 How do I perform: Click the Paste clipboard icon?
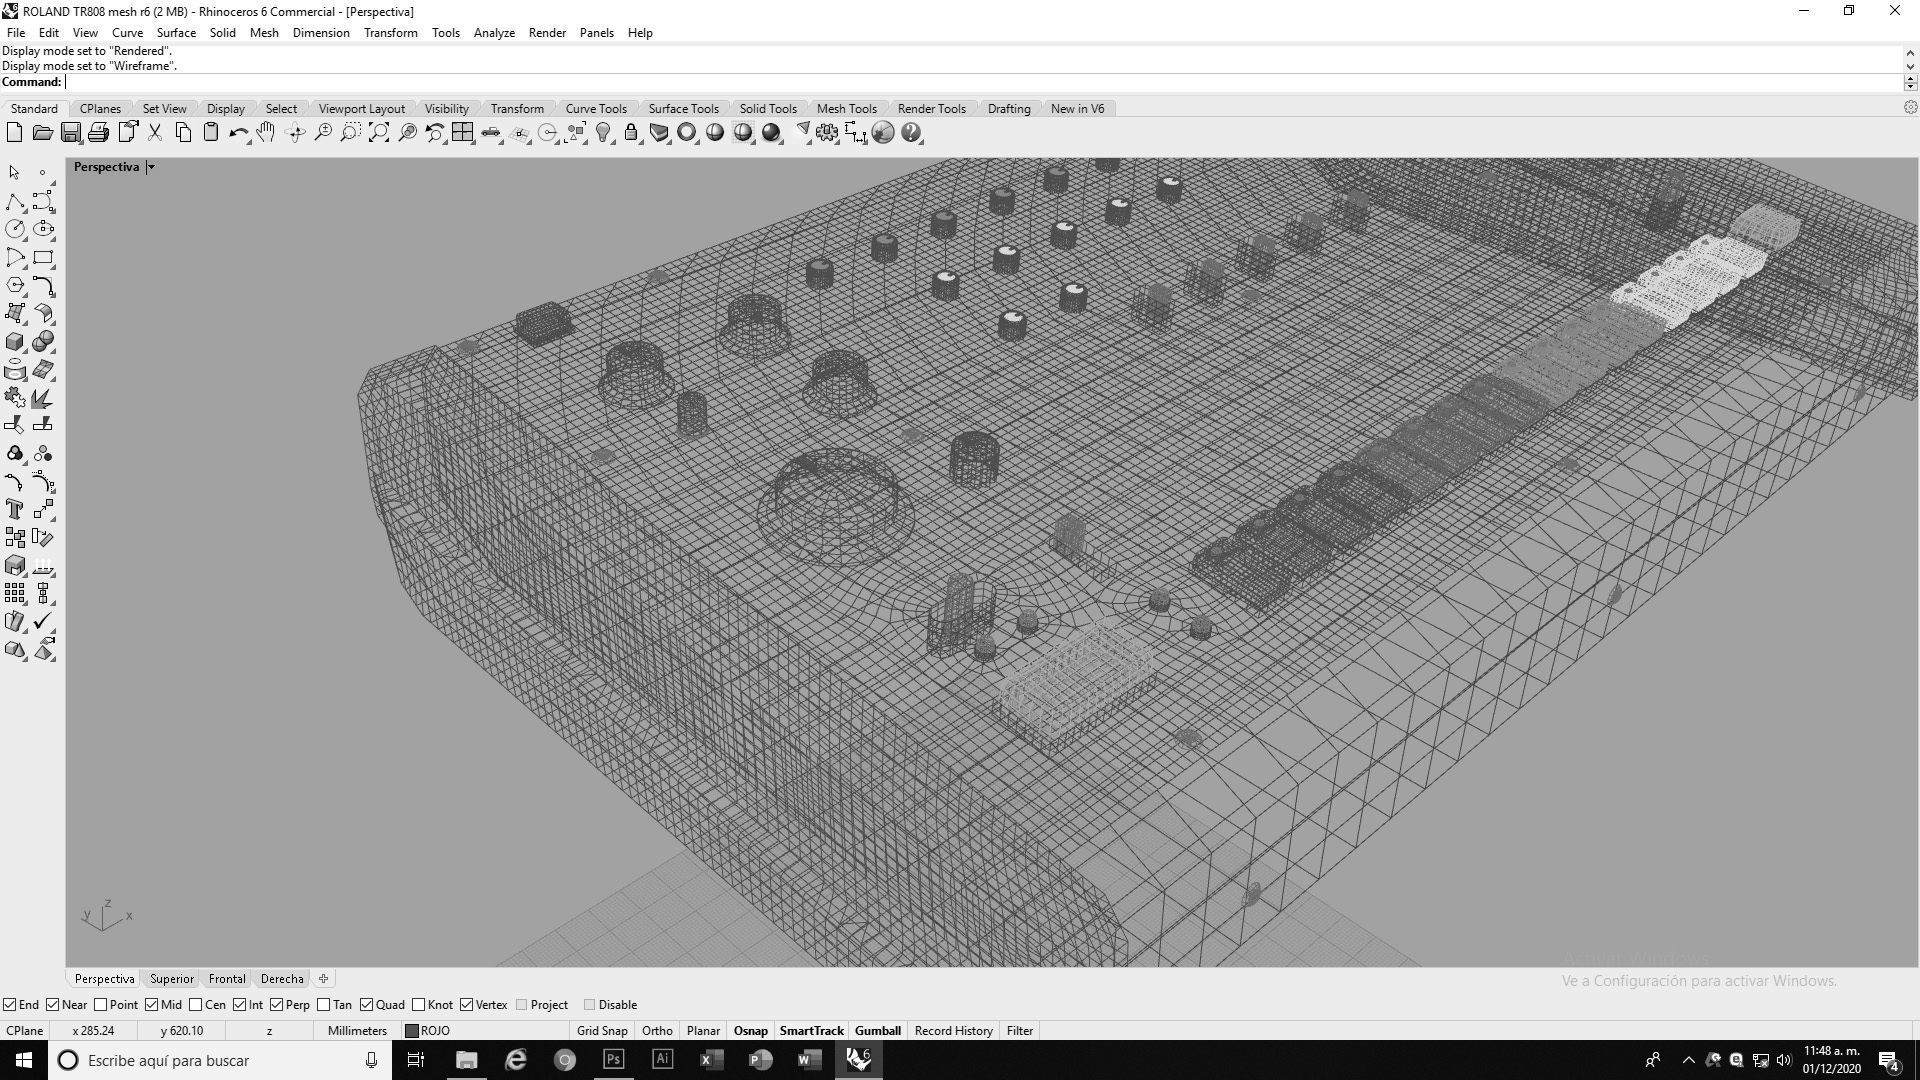(x=211, y=133)
